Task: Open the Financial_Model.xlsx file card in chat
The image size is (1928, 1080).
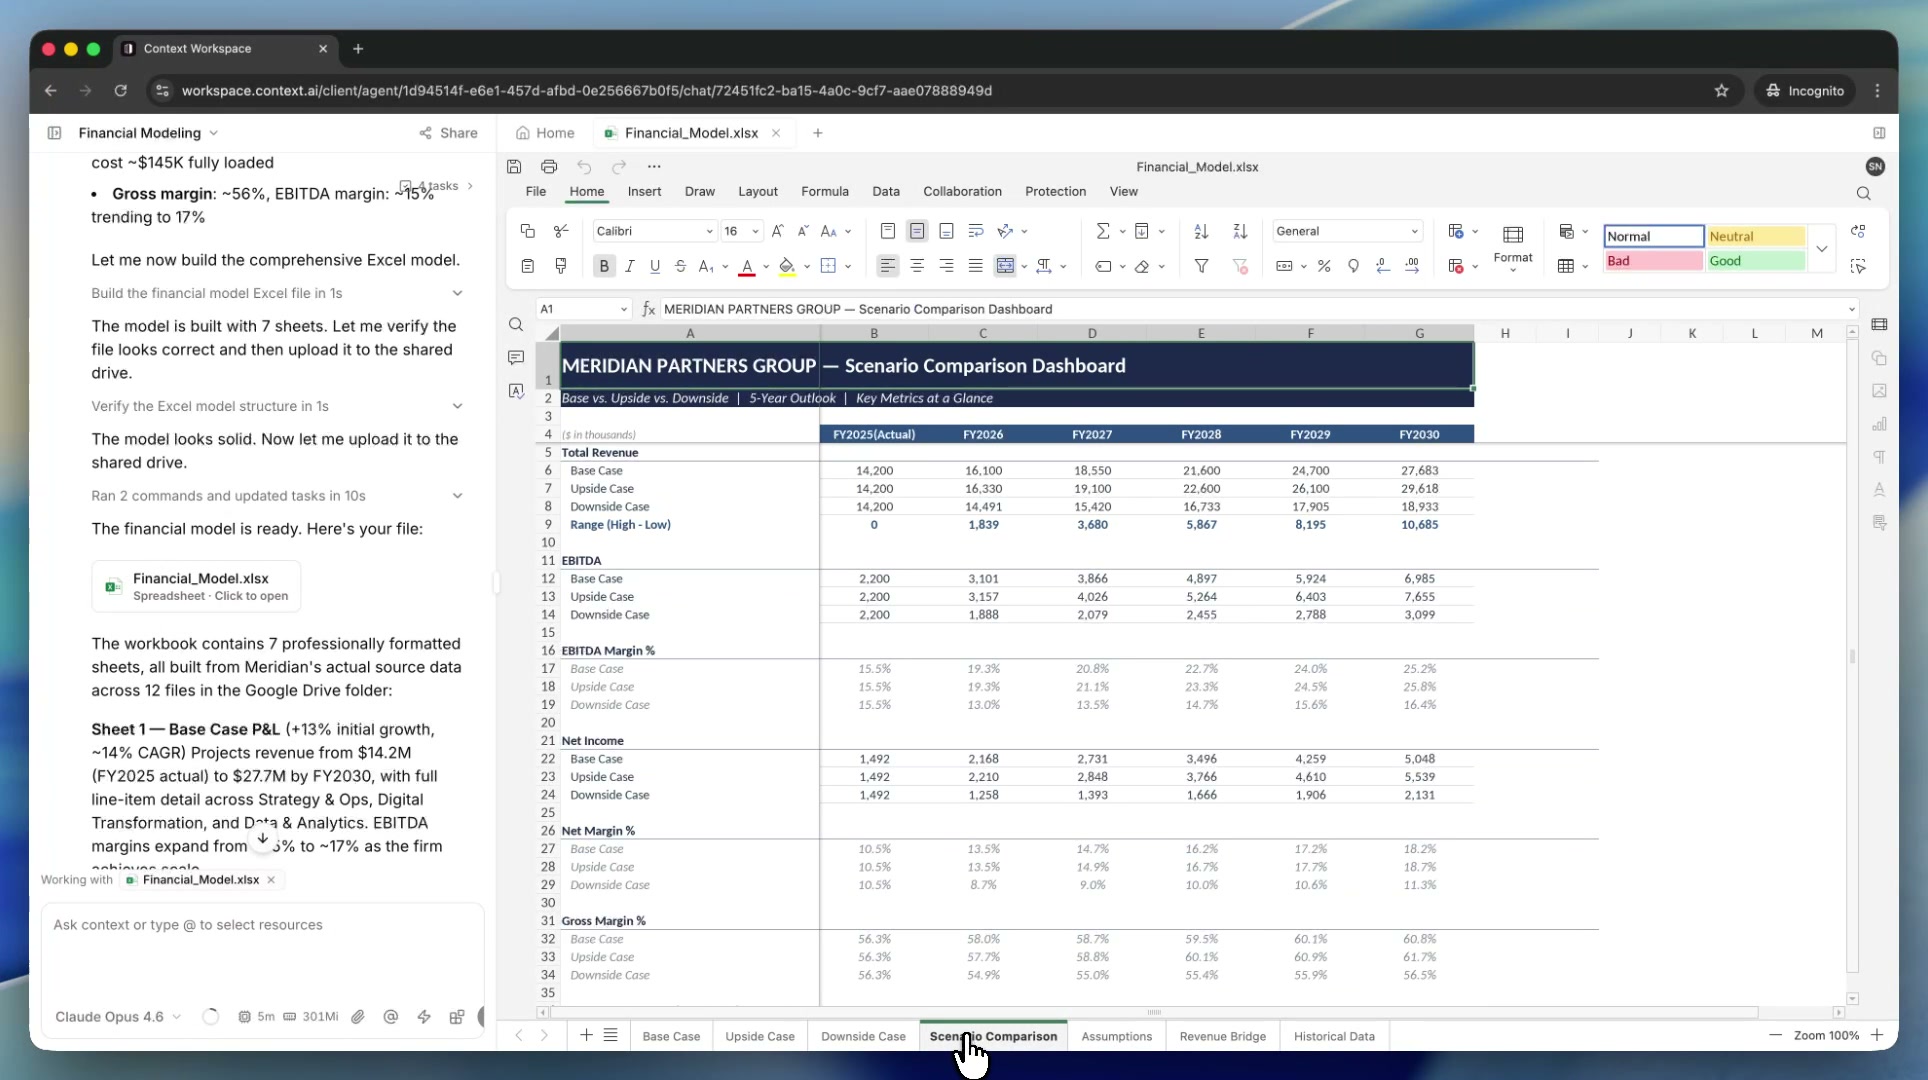Action: click(196, 587)
